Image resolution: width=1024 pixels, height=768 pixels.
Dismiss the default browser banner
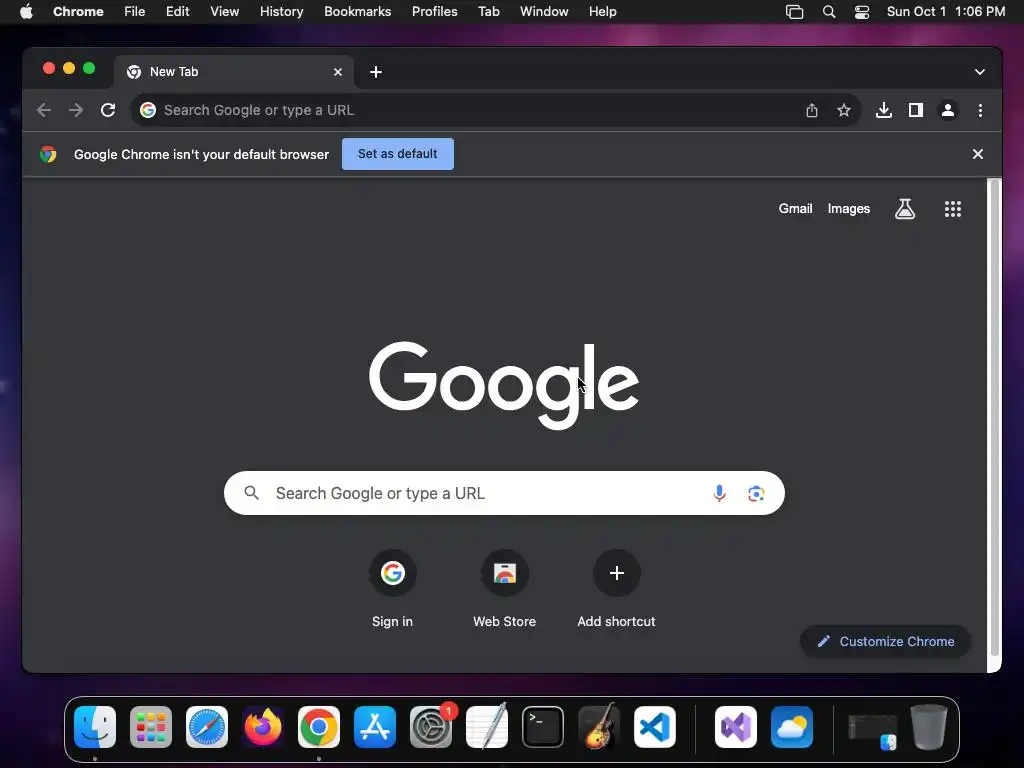tap(978, 154)
